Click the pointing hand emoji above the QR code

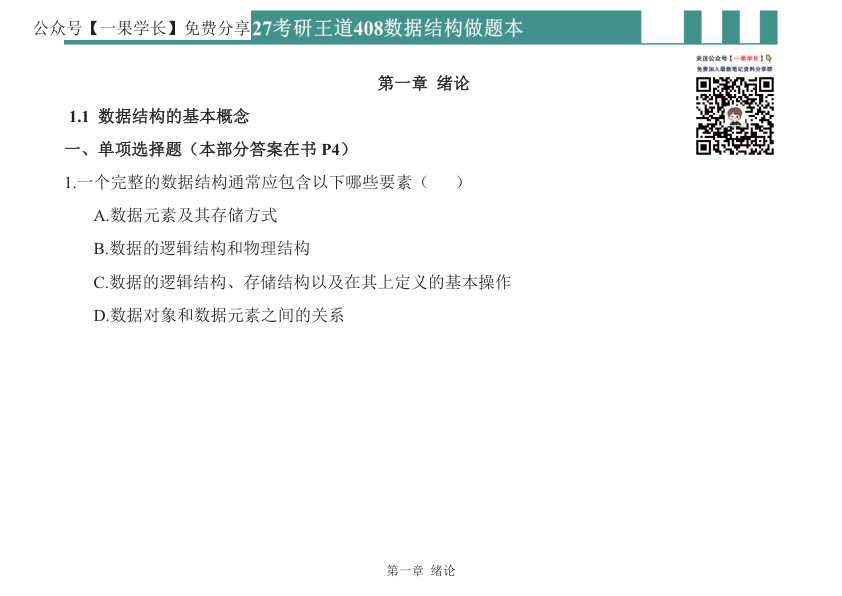click(768, 58)
